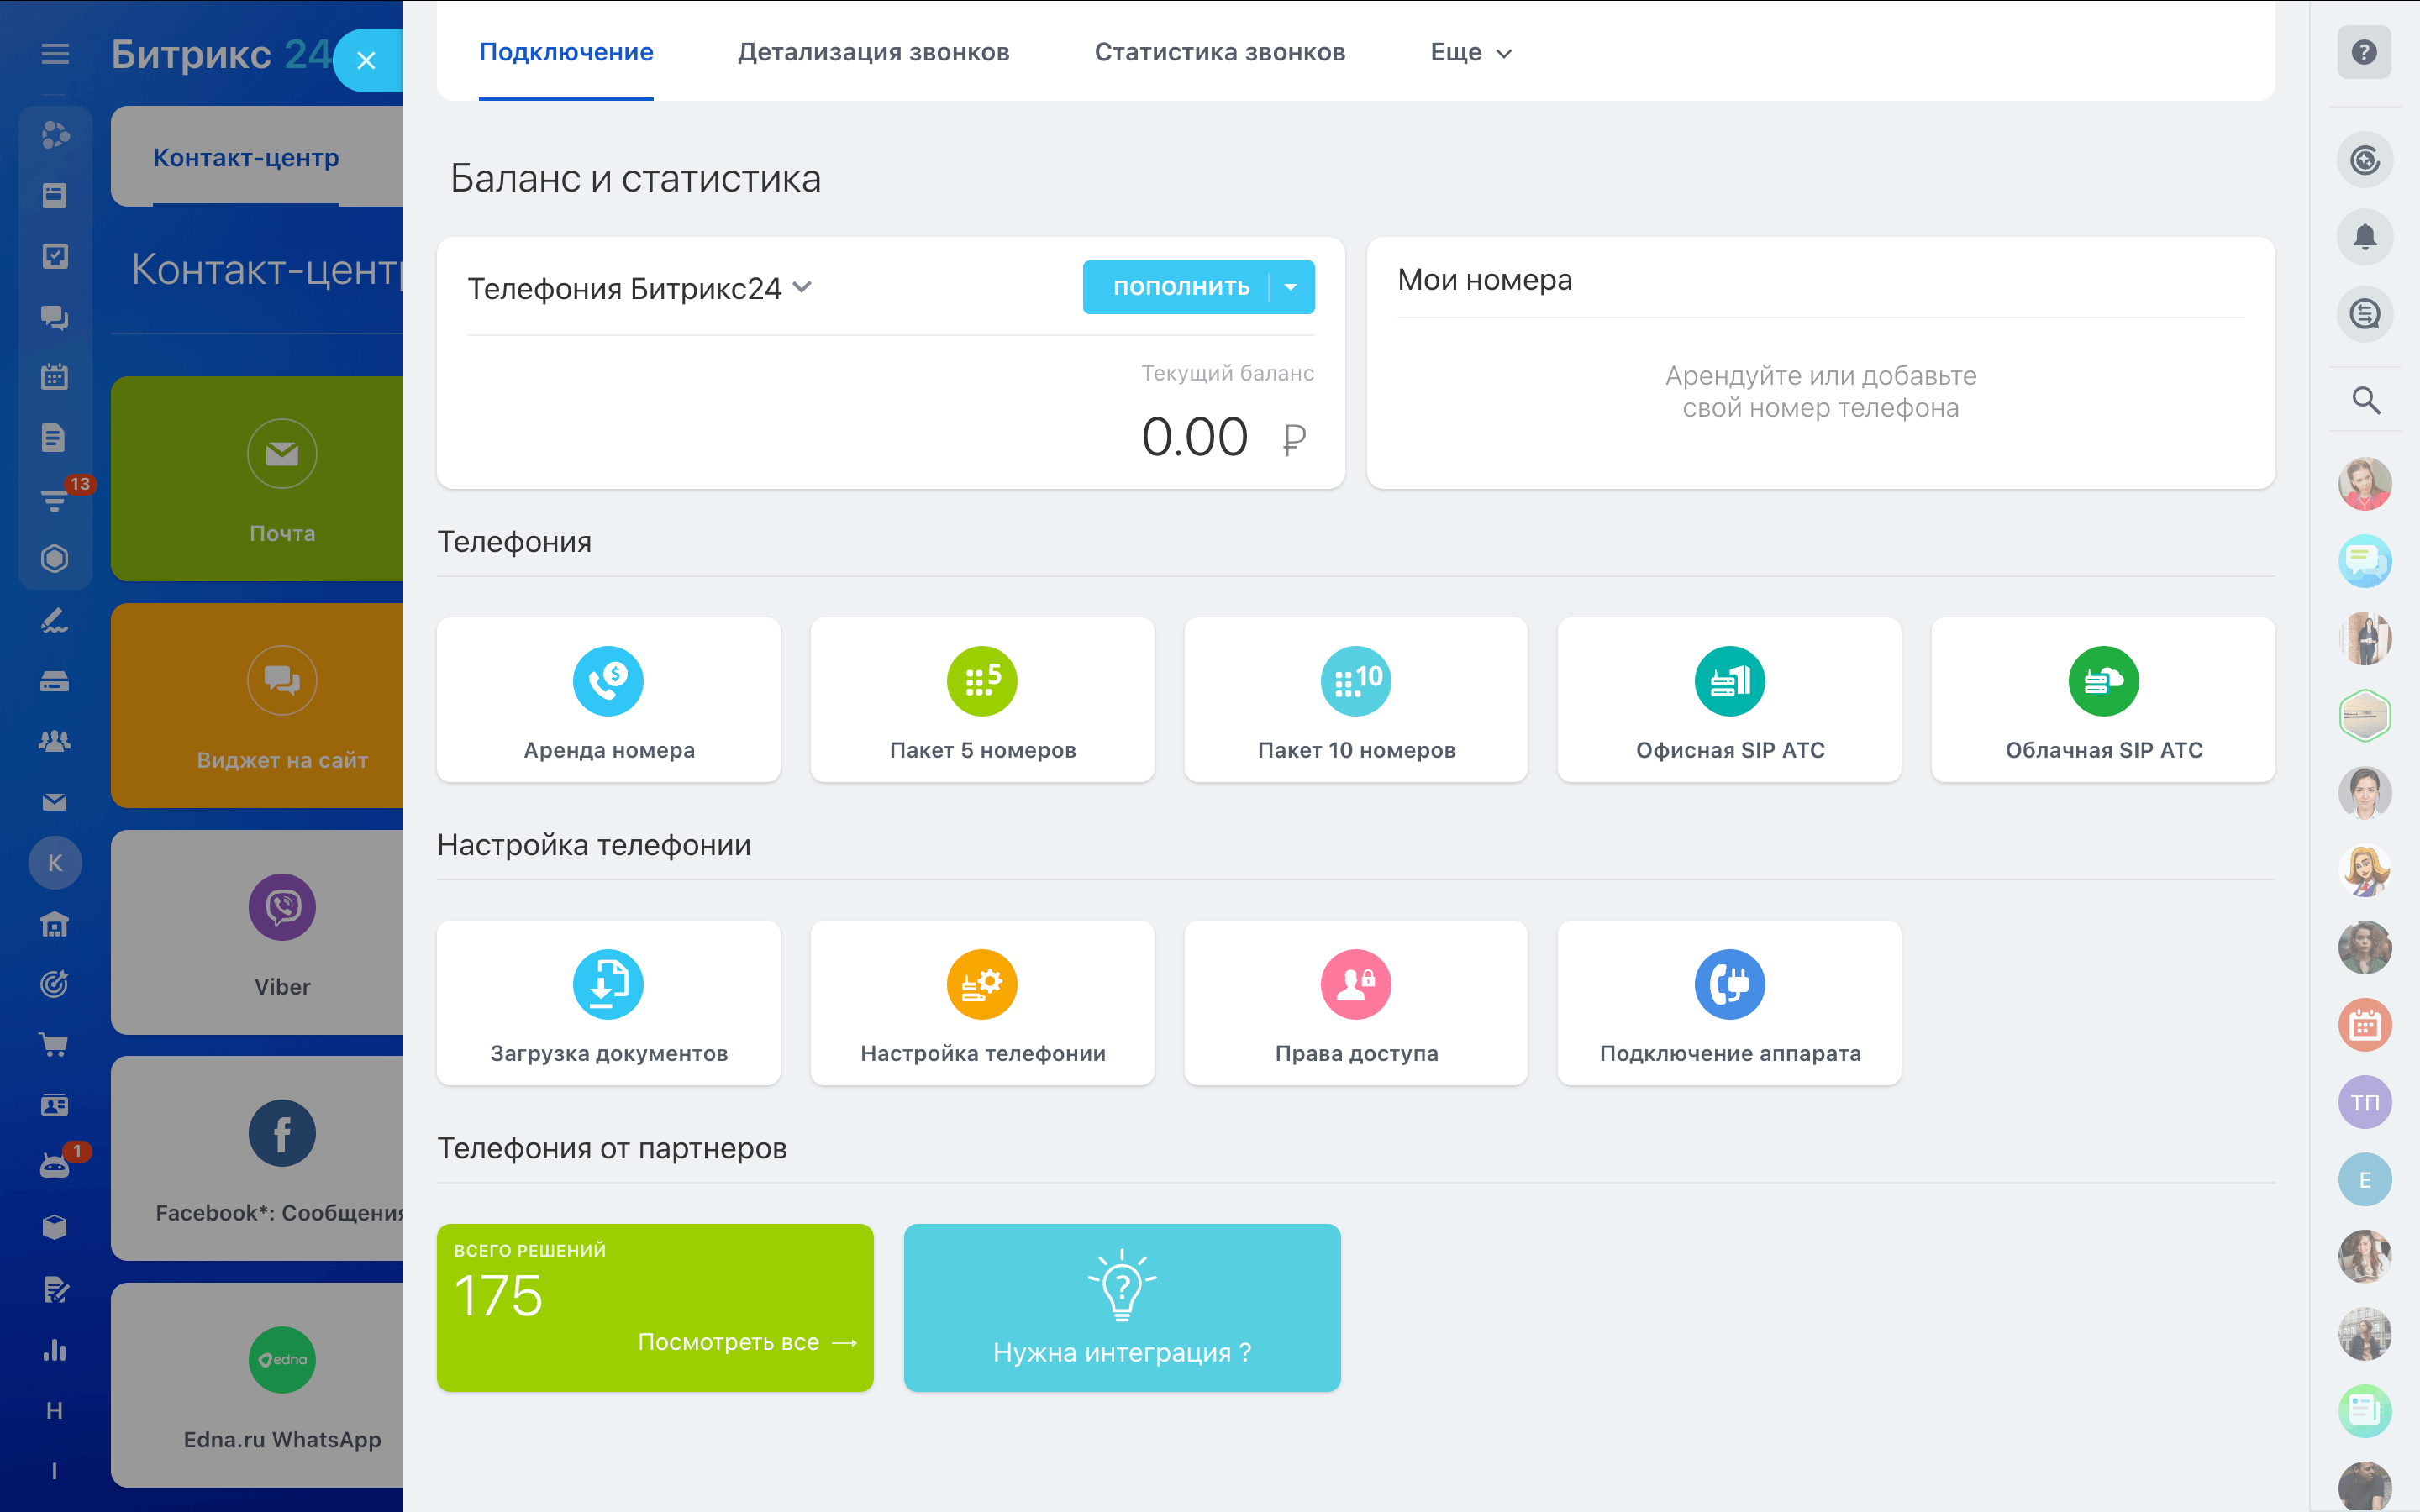2420x1512 pixels.
Task: Switch to the Подключение tab
Action: tap(566, 52)
